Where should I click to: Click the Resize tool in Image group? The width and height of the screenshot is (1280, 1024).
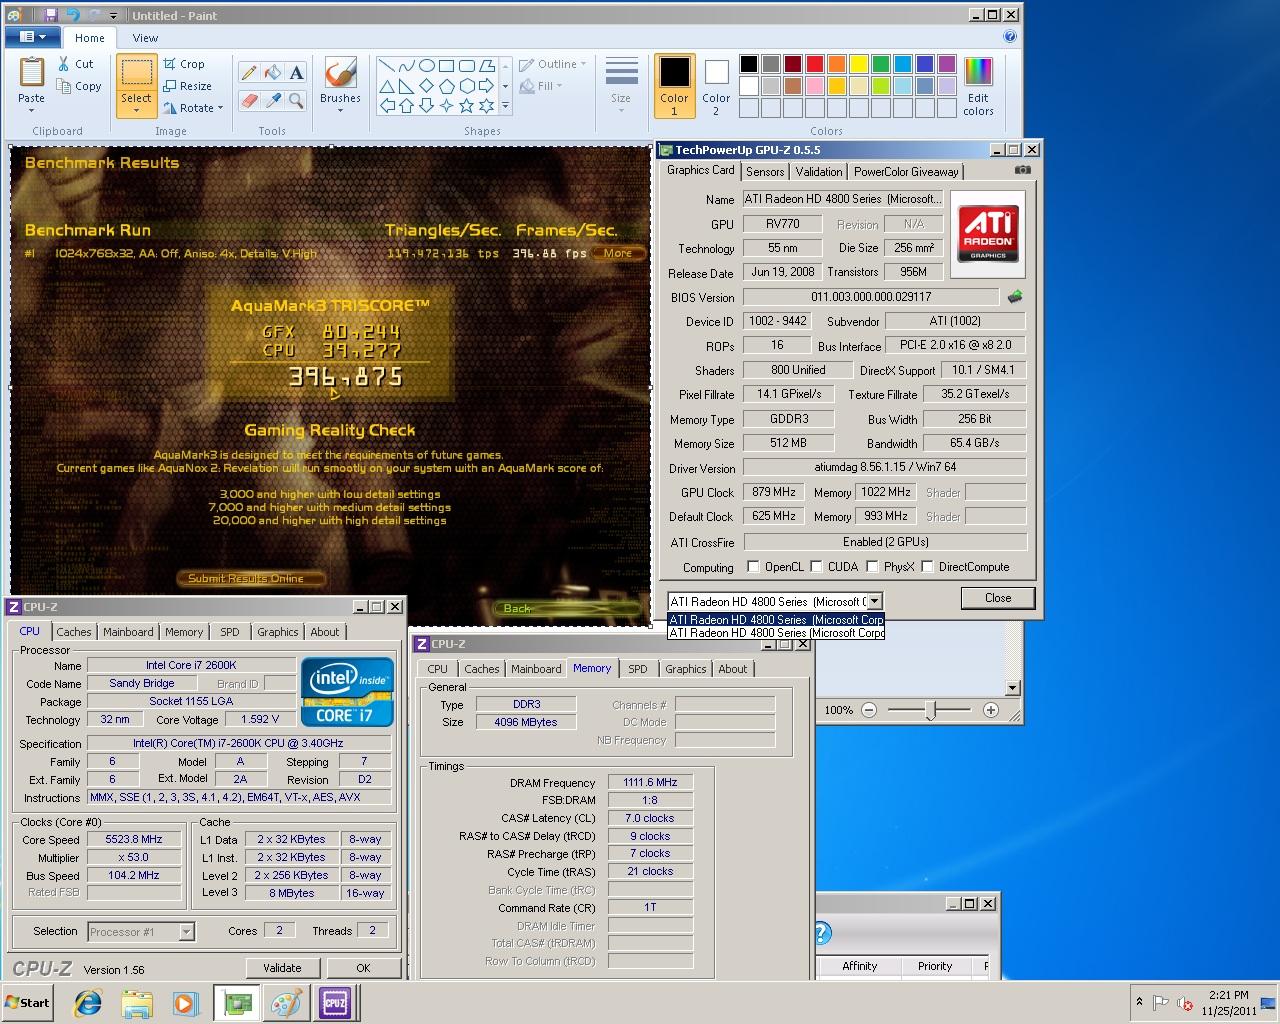point(188,86)
